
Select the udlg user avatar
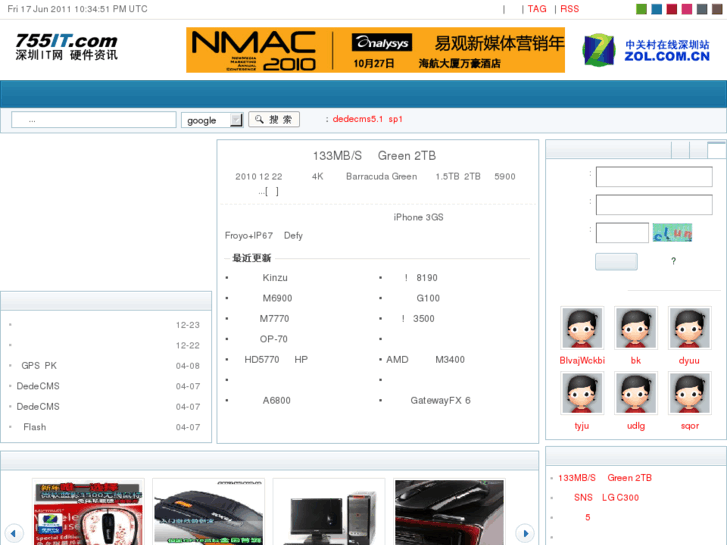point(635,393)
